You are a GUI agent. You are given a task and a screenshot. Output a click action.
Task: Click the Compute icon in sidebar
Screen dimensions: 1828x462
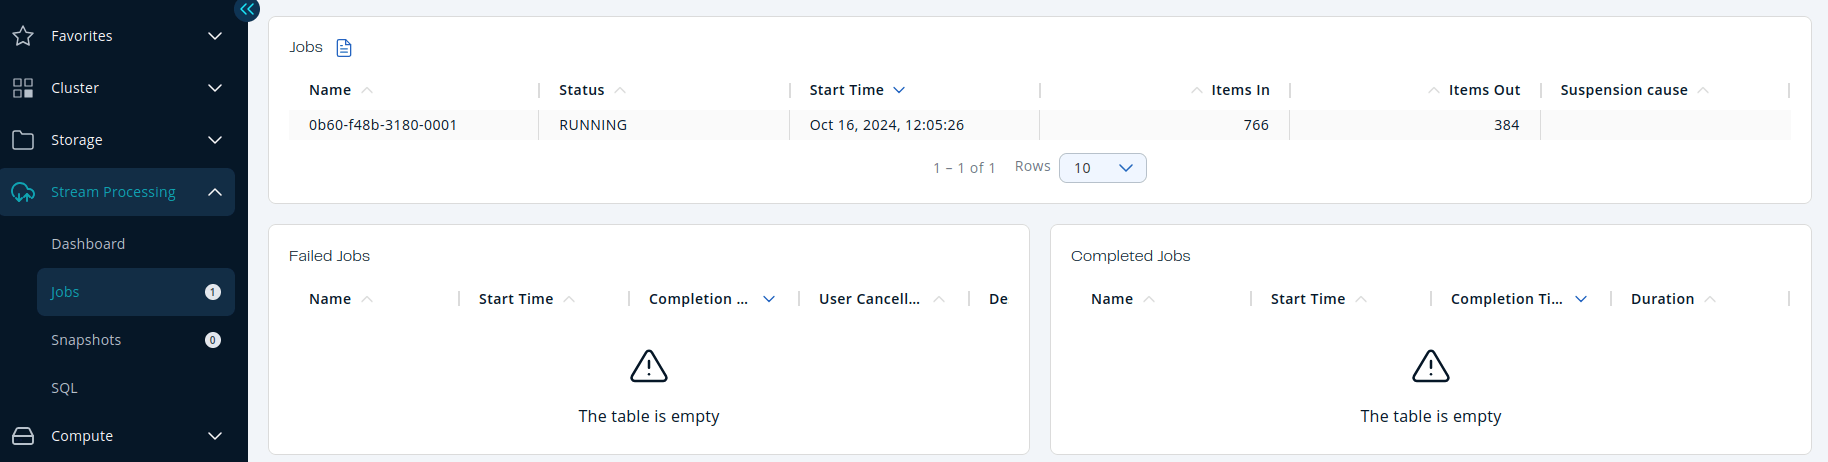(x=23, y=436)
